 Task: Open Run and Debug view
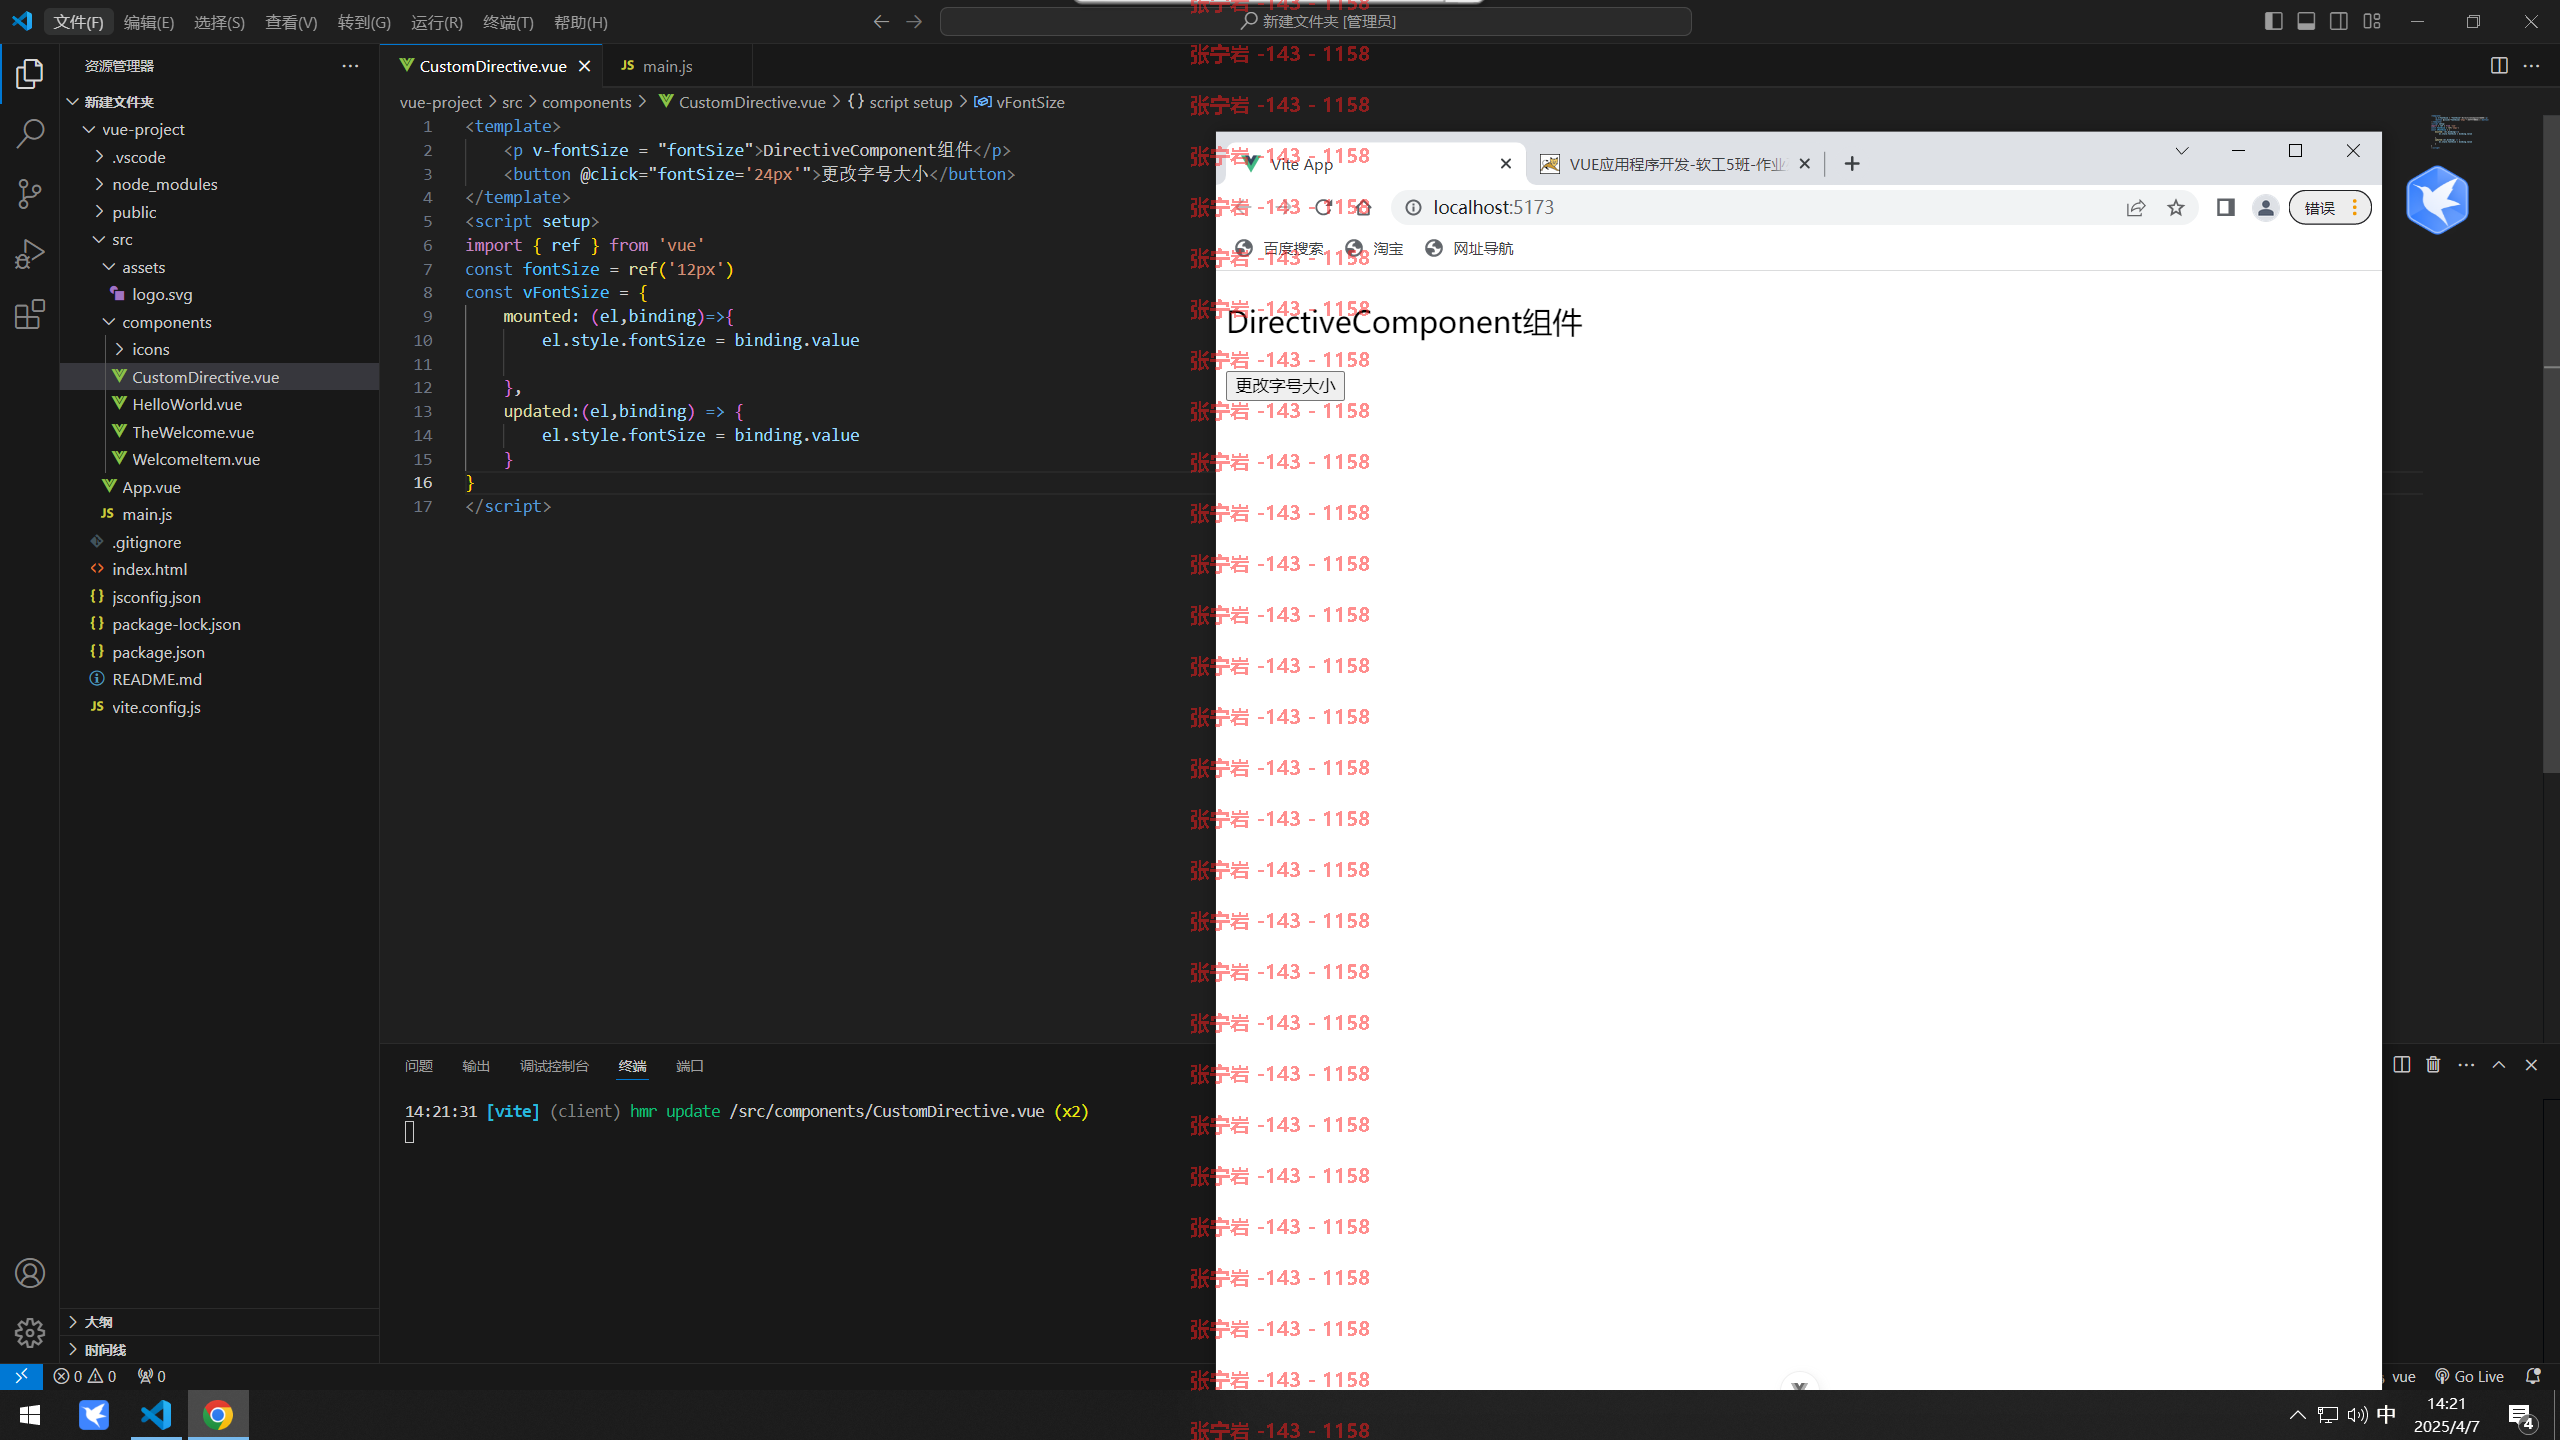pyautogui.click(x=30, y=254)
